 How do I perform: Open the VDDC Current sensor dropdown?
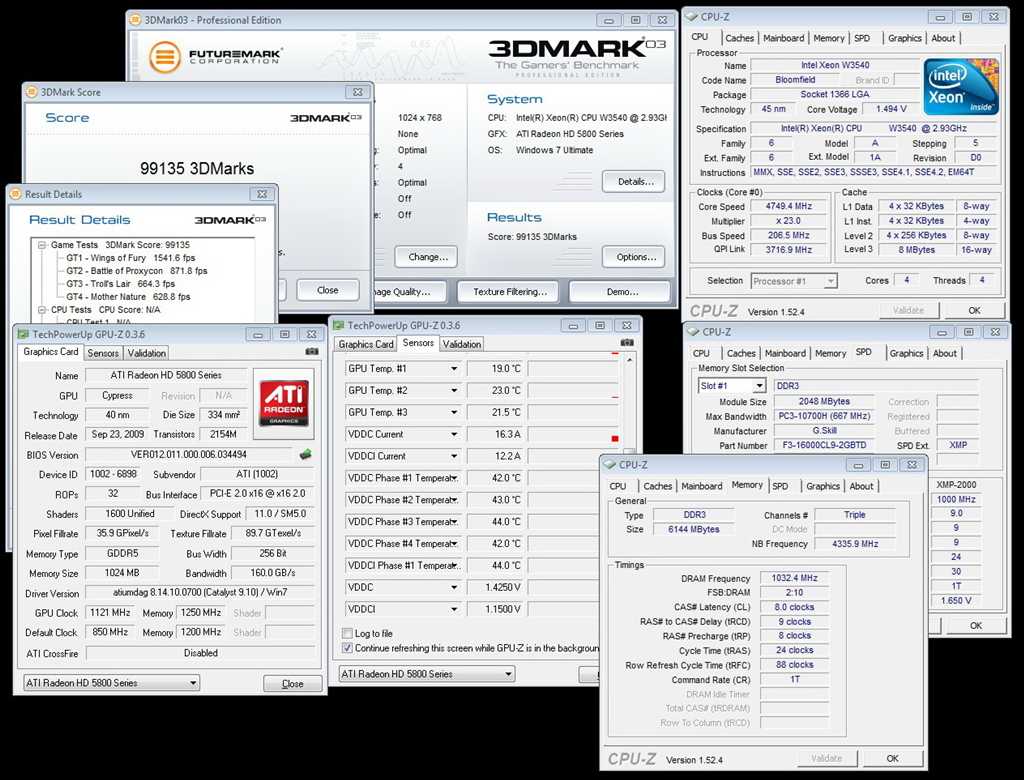click(x=454, y=434)
